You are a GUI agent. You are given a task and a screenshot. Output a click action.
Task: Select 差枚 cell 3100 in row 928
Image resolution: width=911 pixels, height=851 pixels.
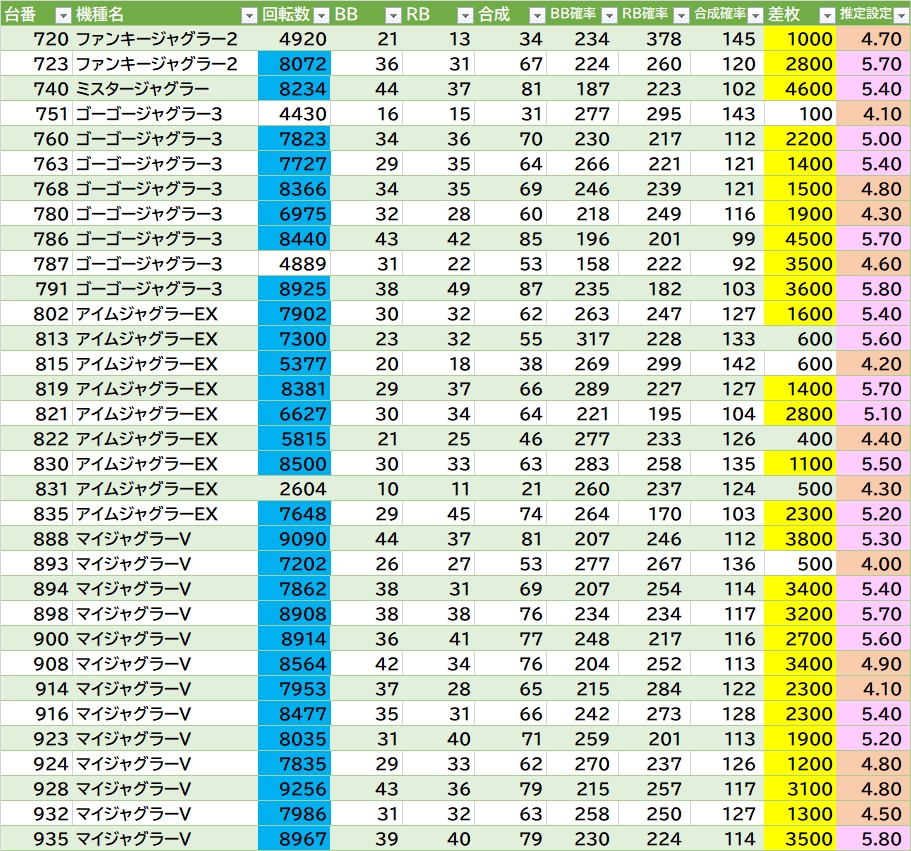[x=800, y=788]
